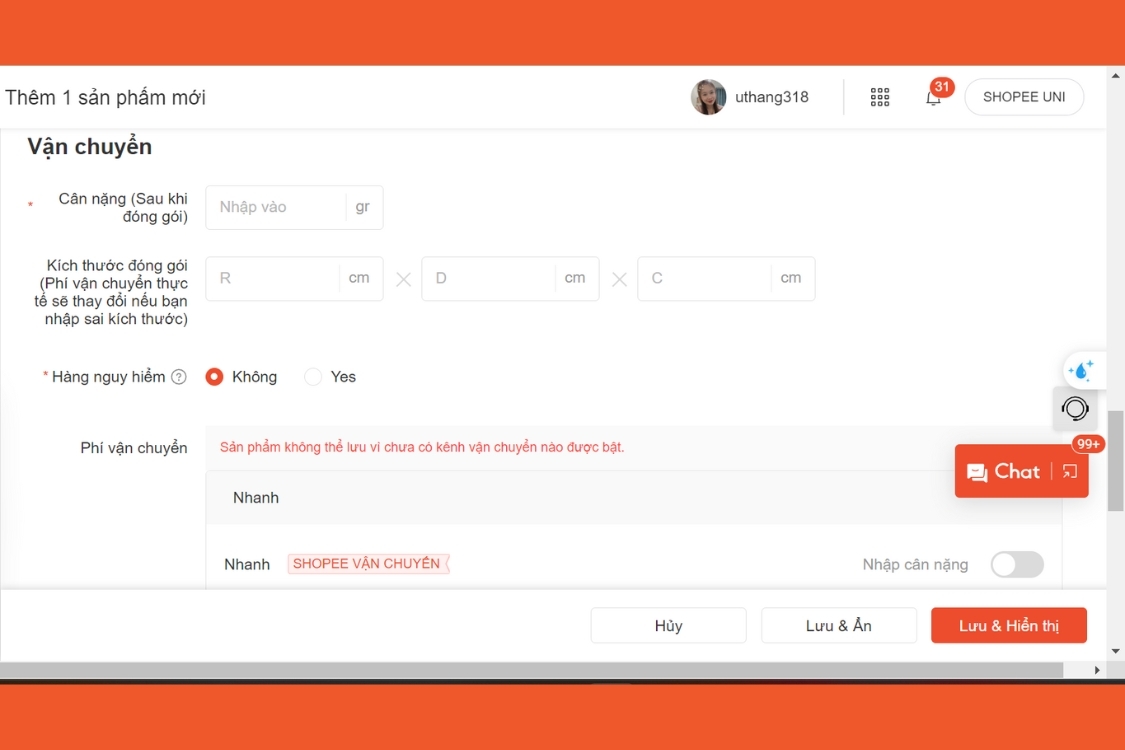Click the SHOPEE VẬN CHUYỂN tag
The height and width of the screenshot is (750, 1125).
coord(367,564)
